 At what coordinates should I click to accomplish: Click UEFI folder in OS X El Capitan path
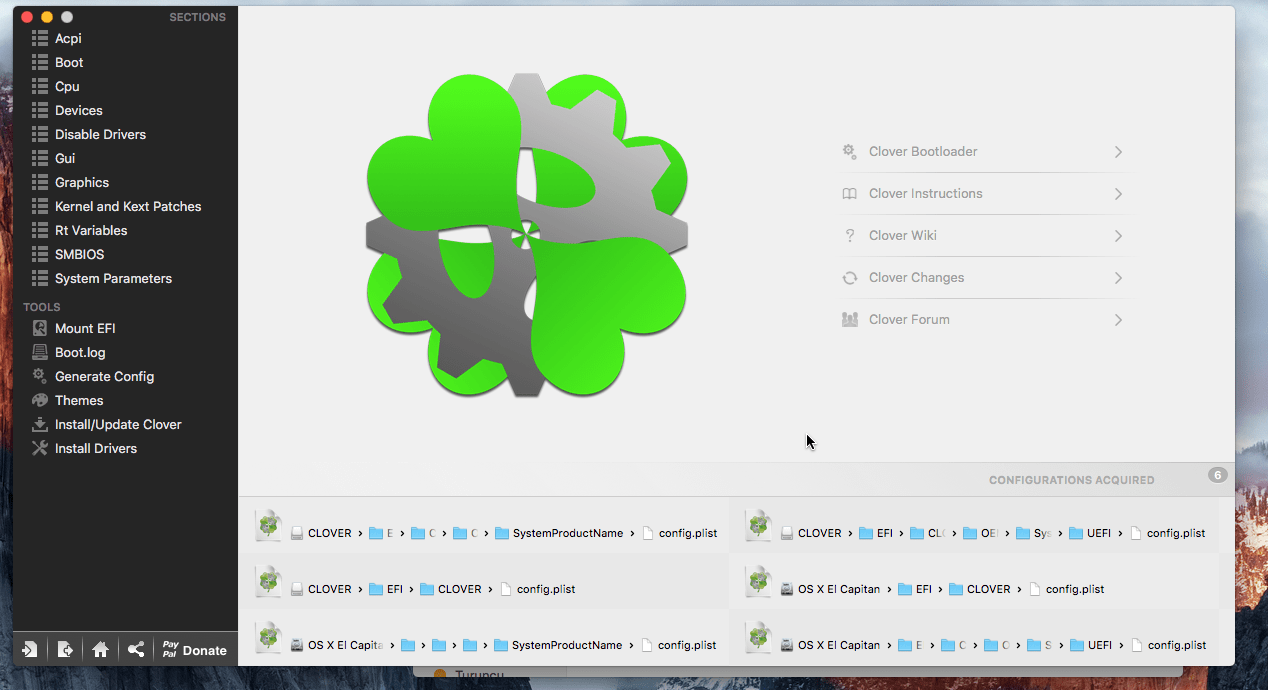[x=1090, y=645]
